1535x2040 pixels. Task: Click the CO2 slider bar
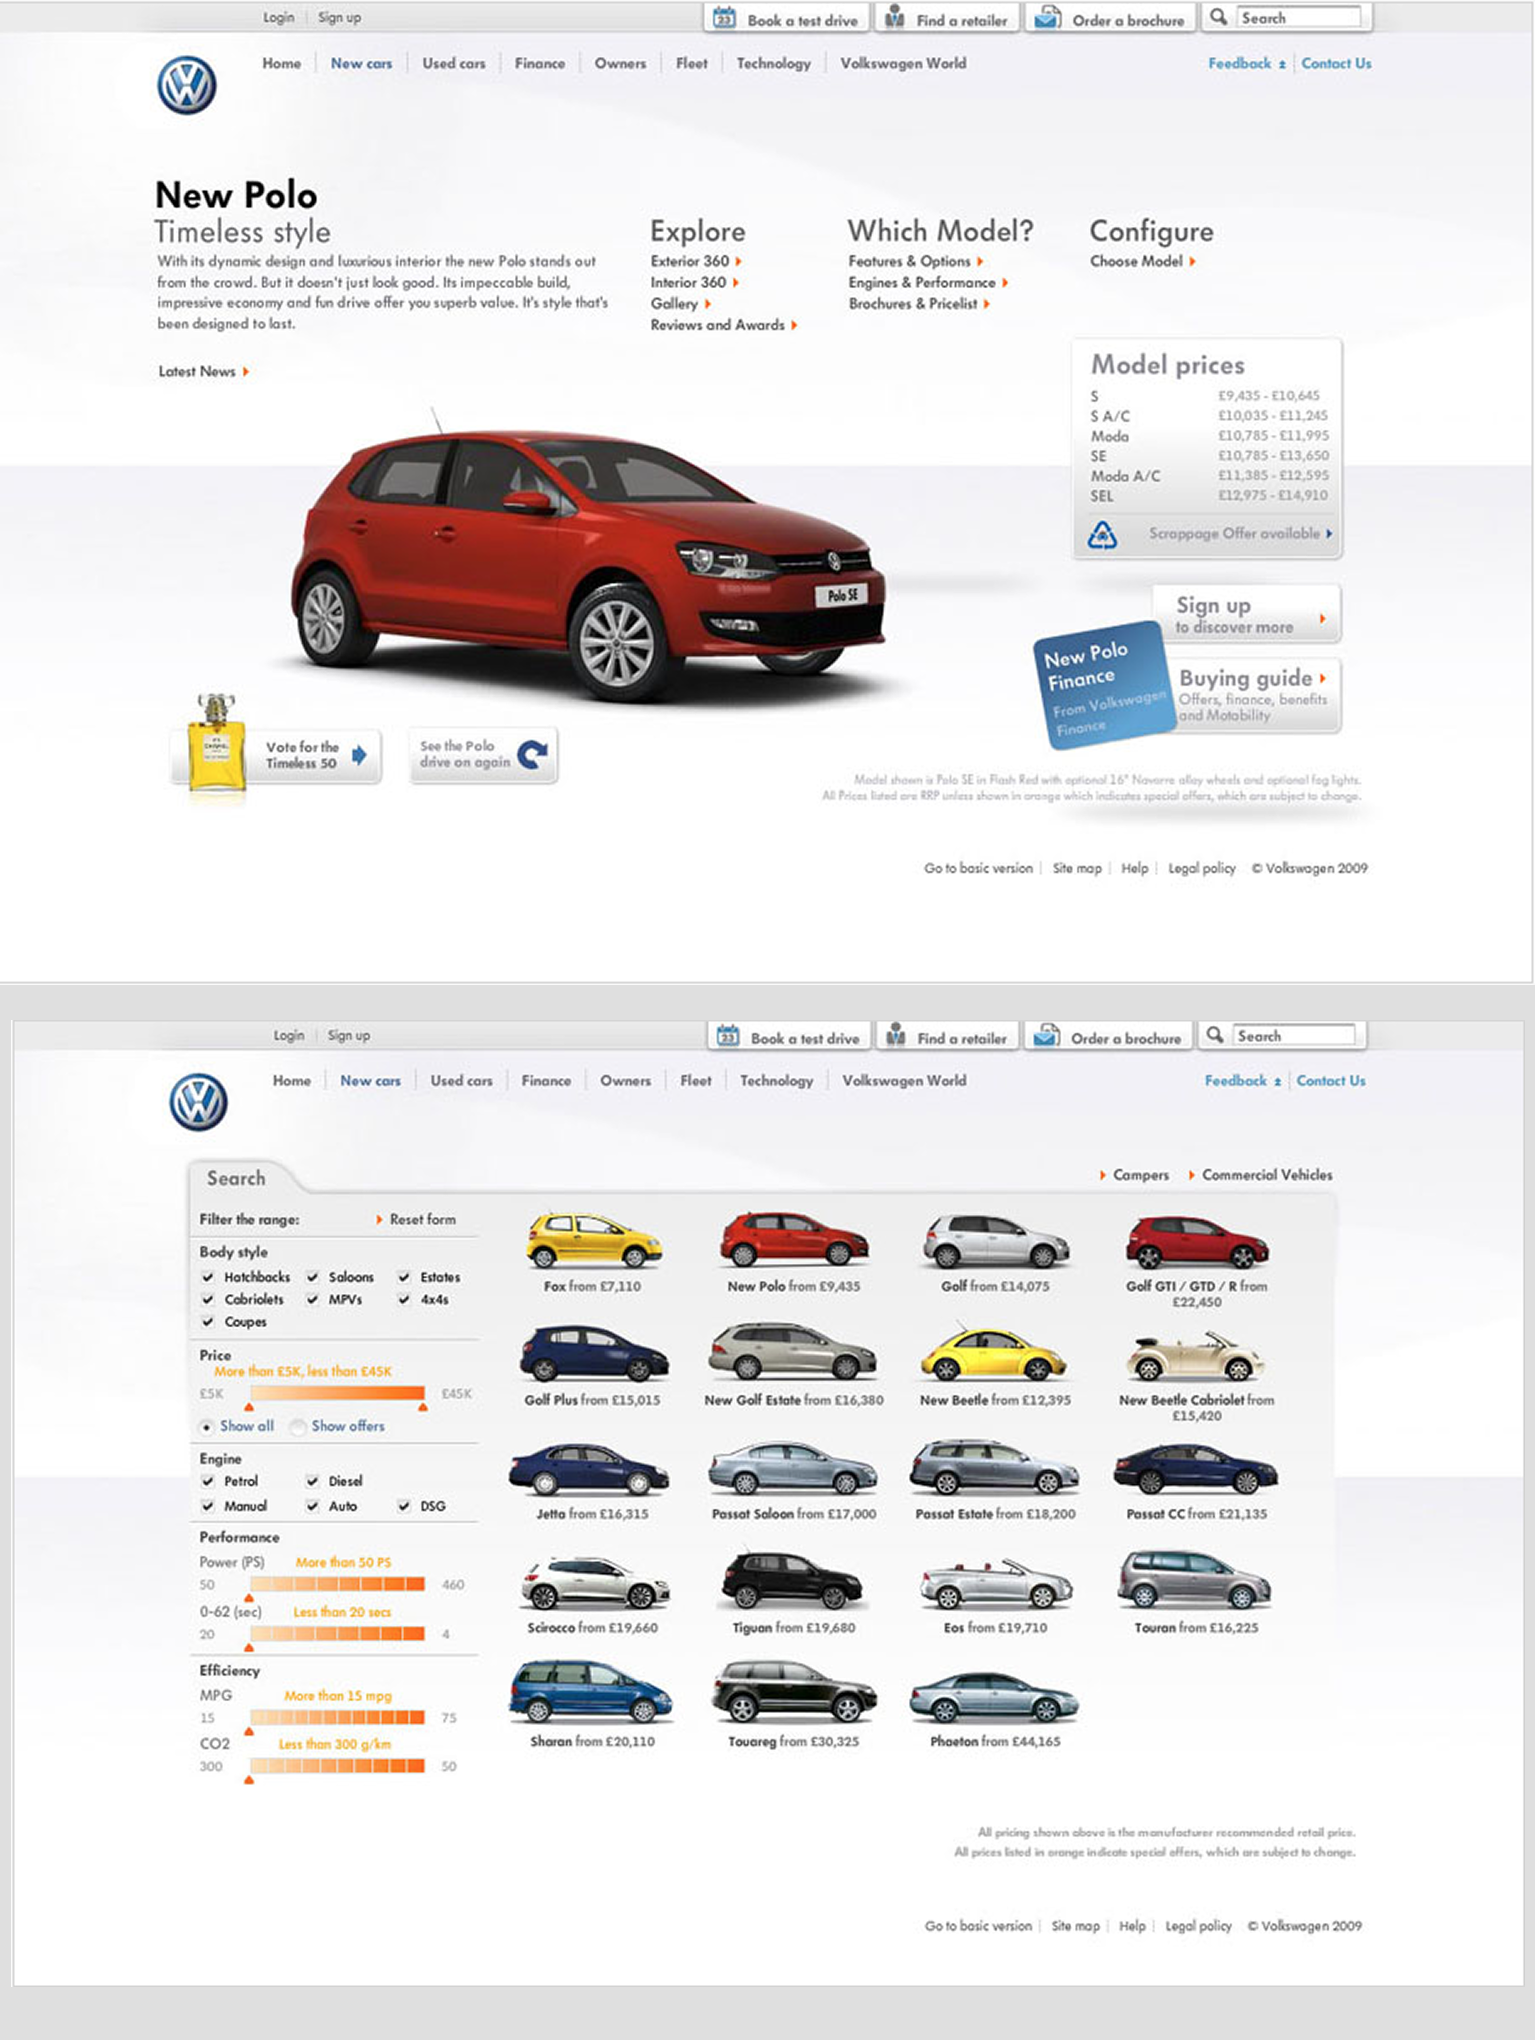(337, 1766)
